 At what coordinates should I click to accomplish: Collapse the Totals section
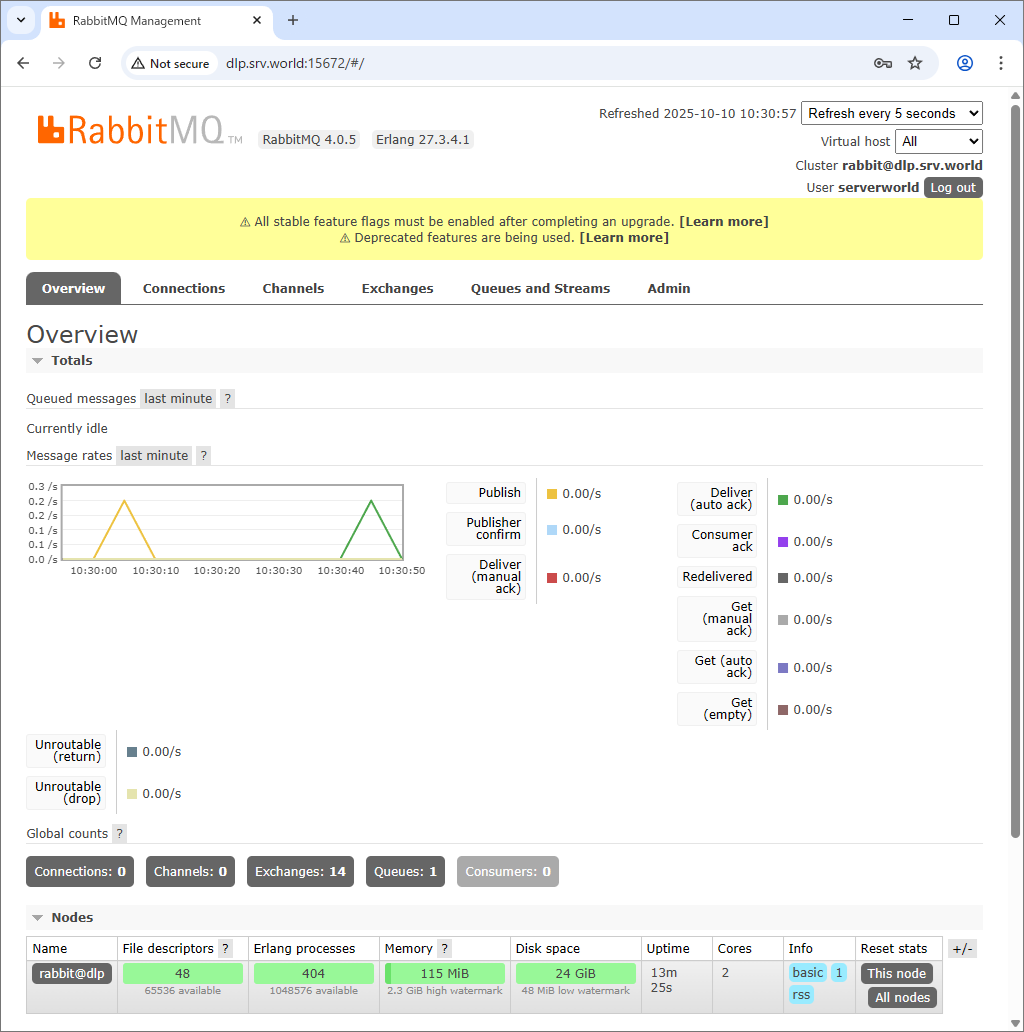62,360
